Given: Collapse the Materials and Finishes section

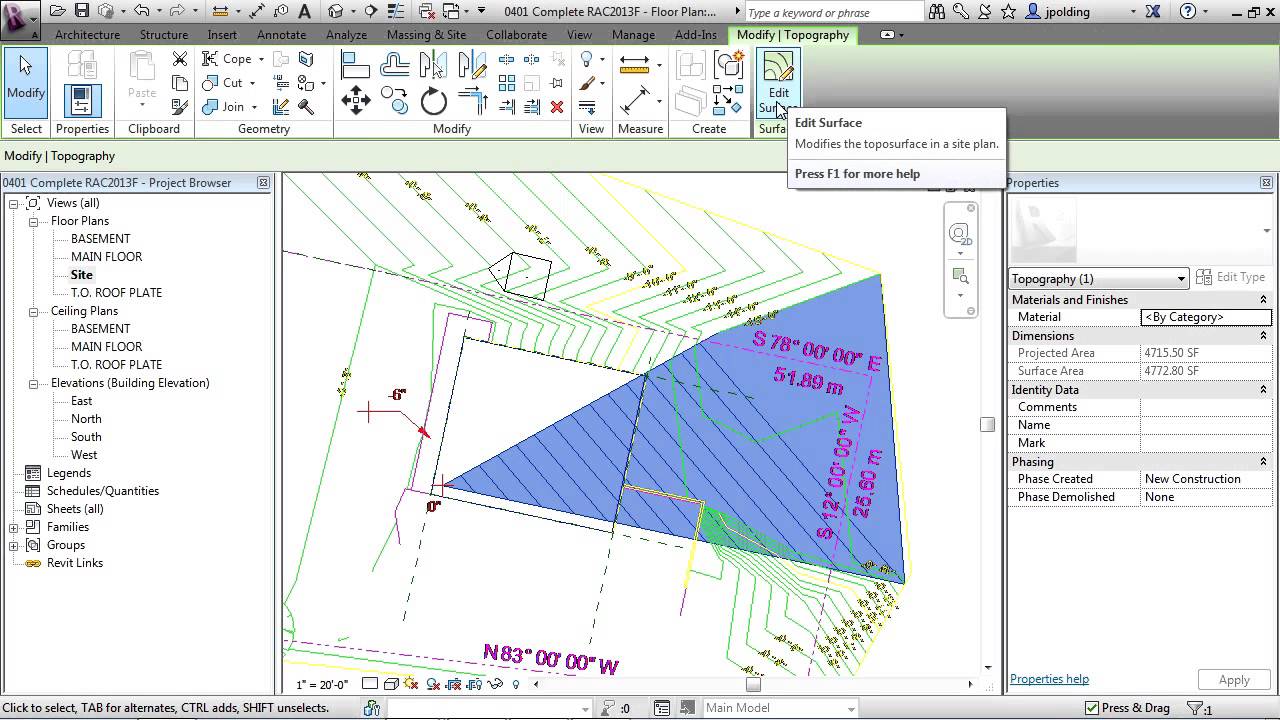Looking at the screenshot, I should 1263,300.
